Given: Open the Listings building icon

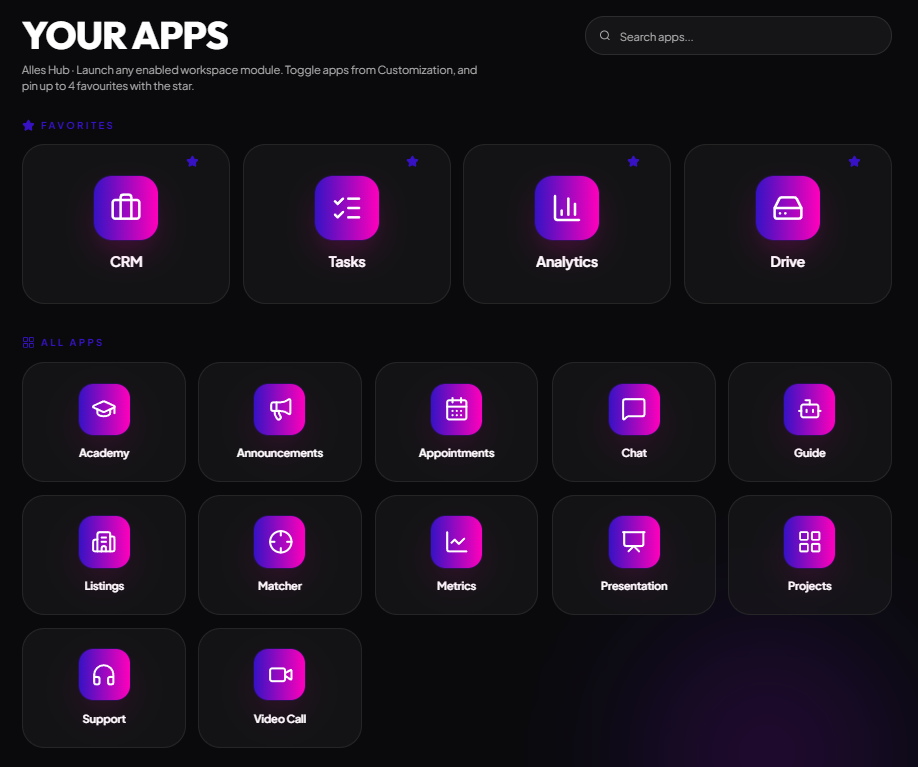Looking at the screenshot, I should [104, 542].
